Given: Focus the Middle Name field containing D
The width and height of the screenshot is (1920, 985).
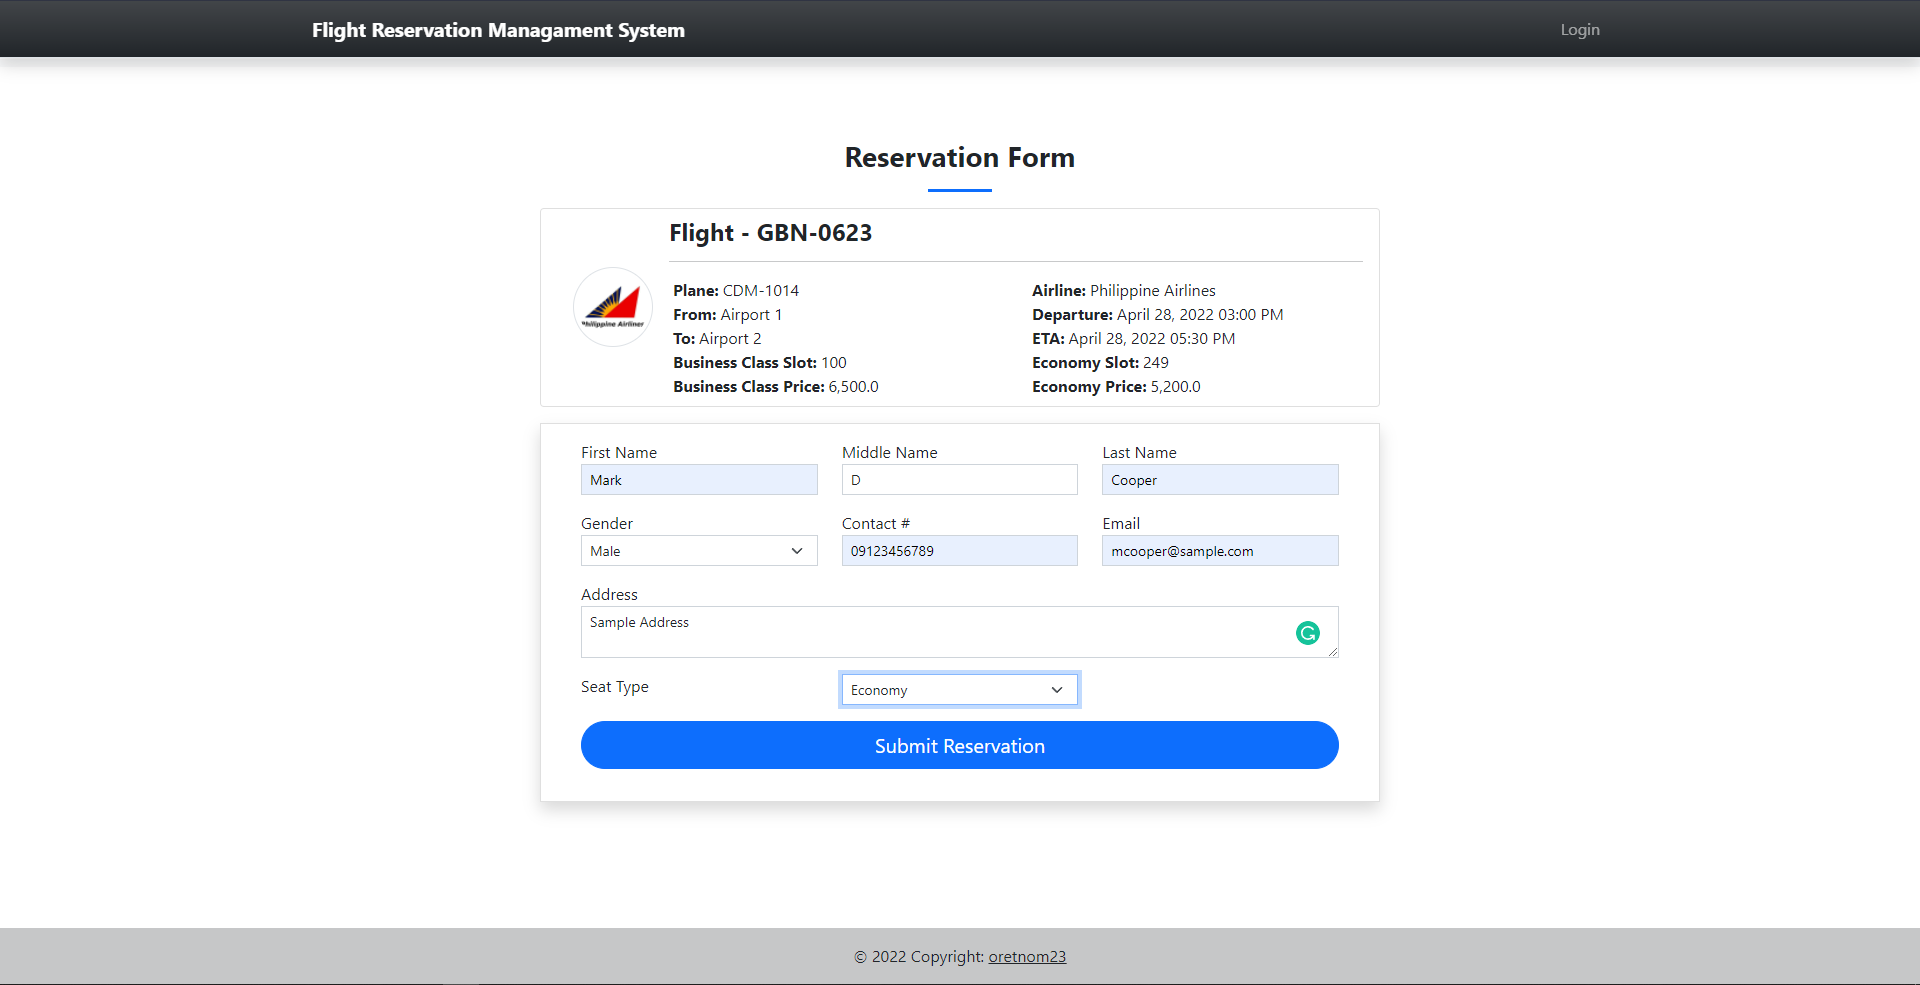Looking at the screenshot, I should pos(960,480).
